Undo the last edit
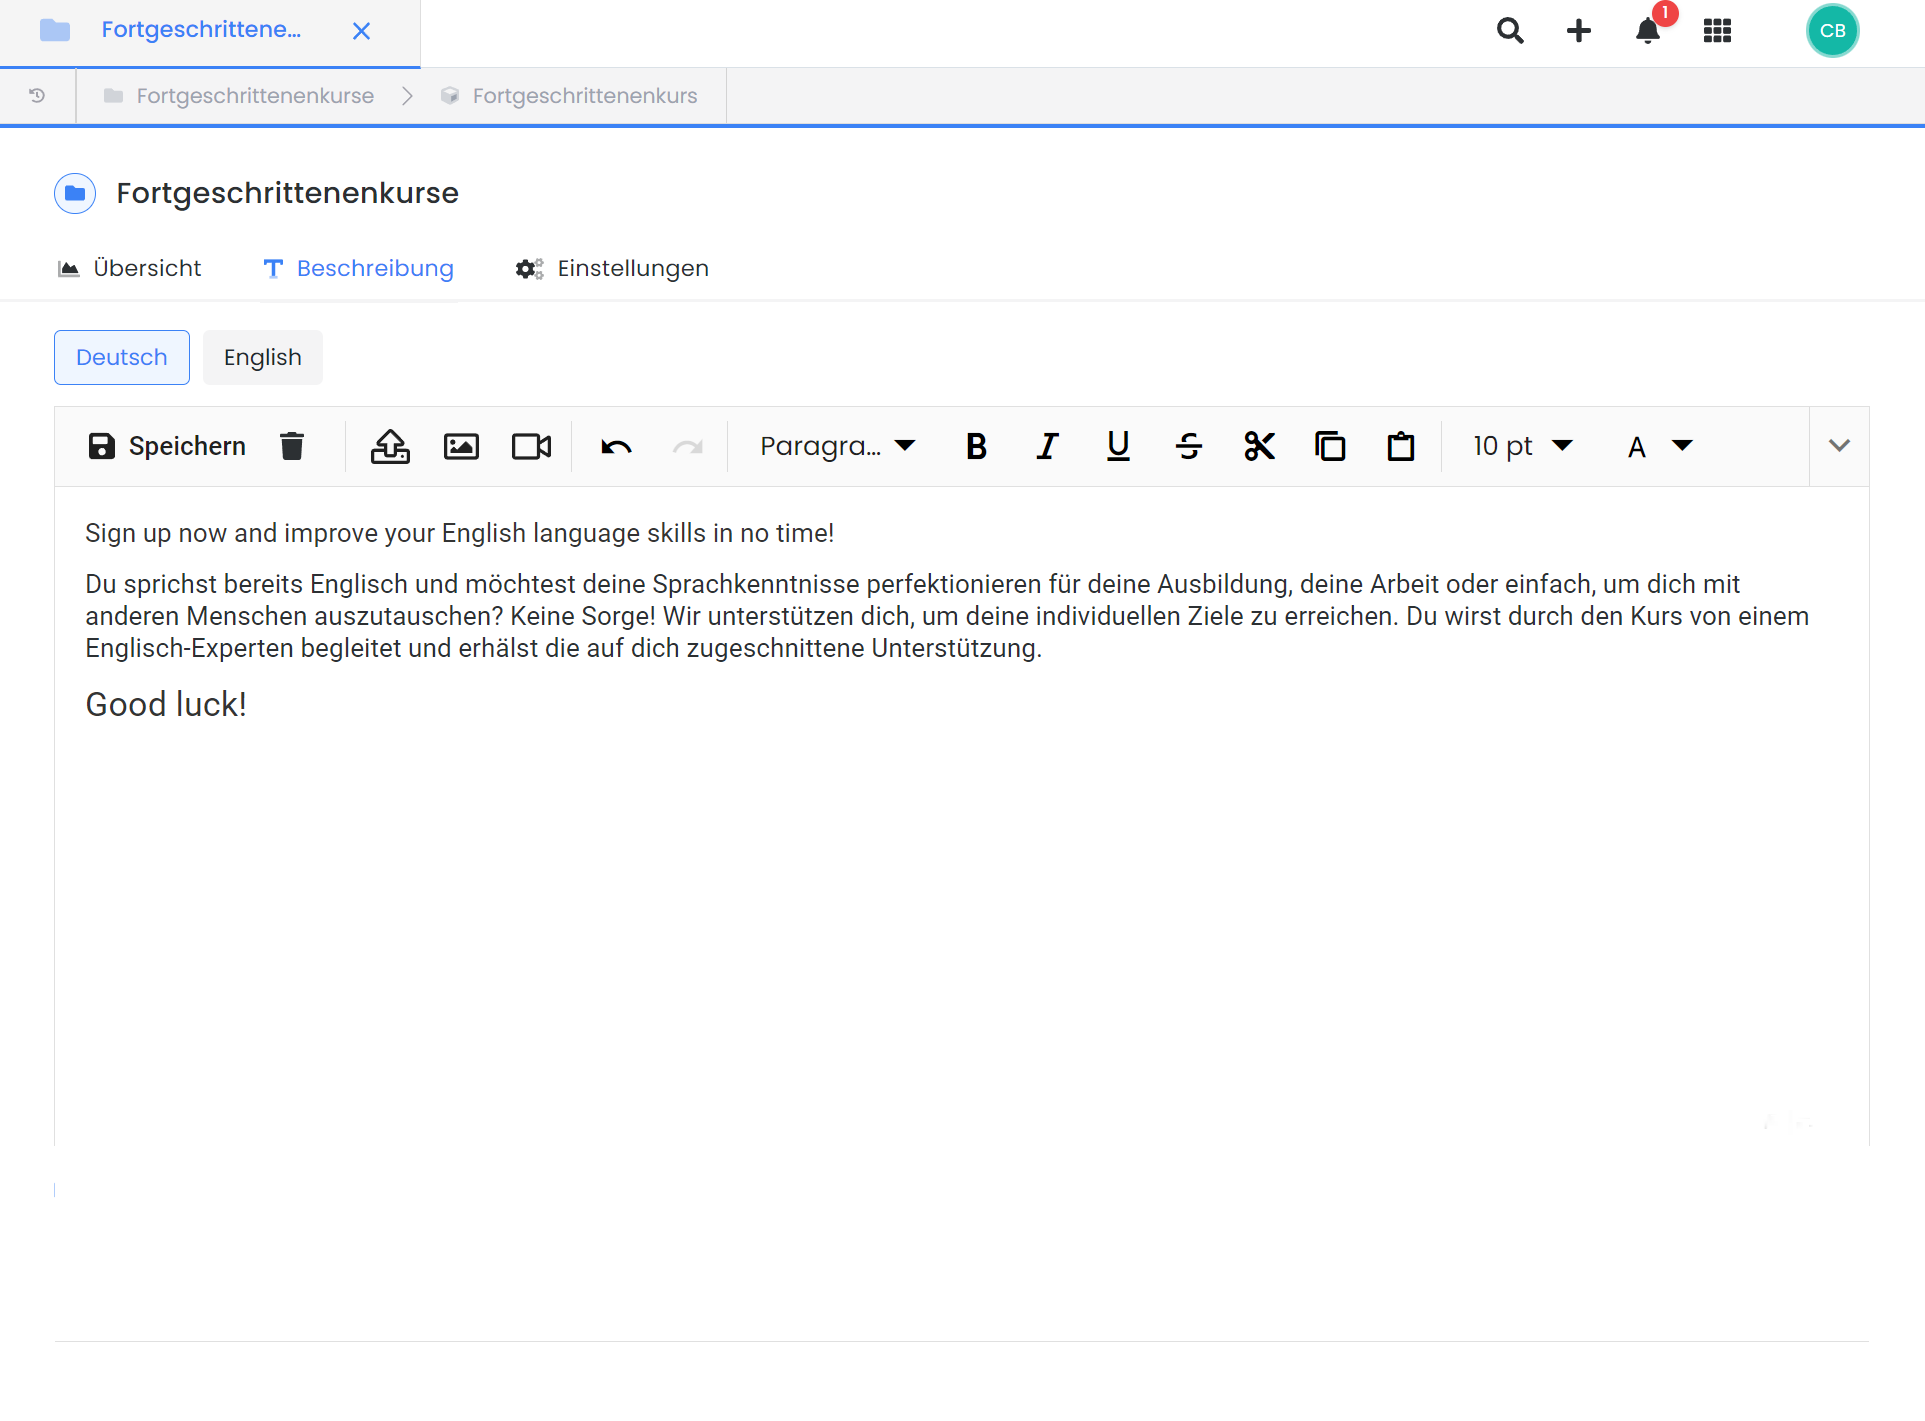The image size is (1925, 1421). tap(616, 446)
